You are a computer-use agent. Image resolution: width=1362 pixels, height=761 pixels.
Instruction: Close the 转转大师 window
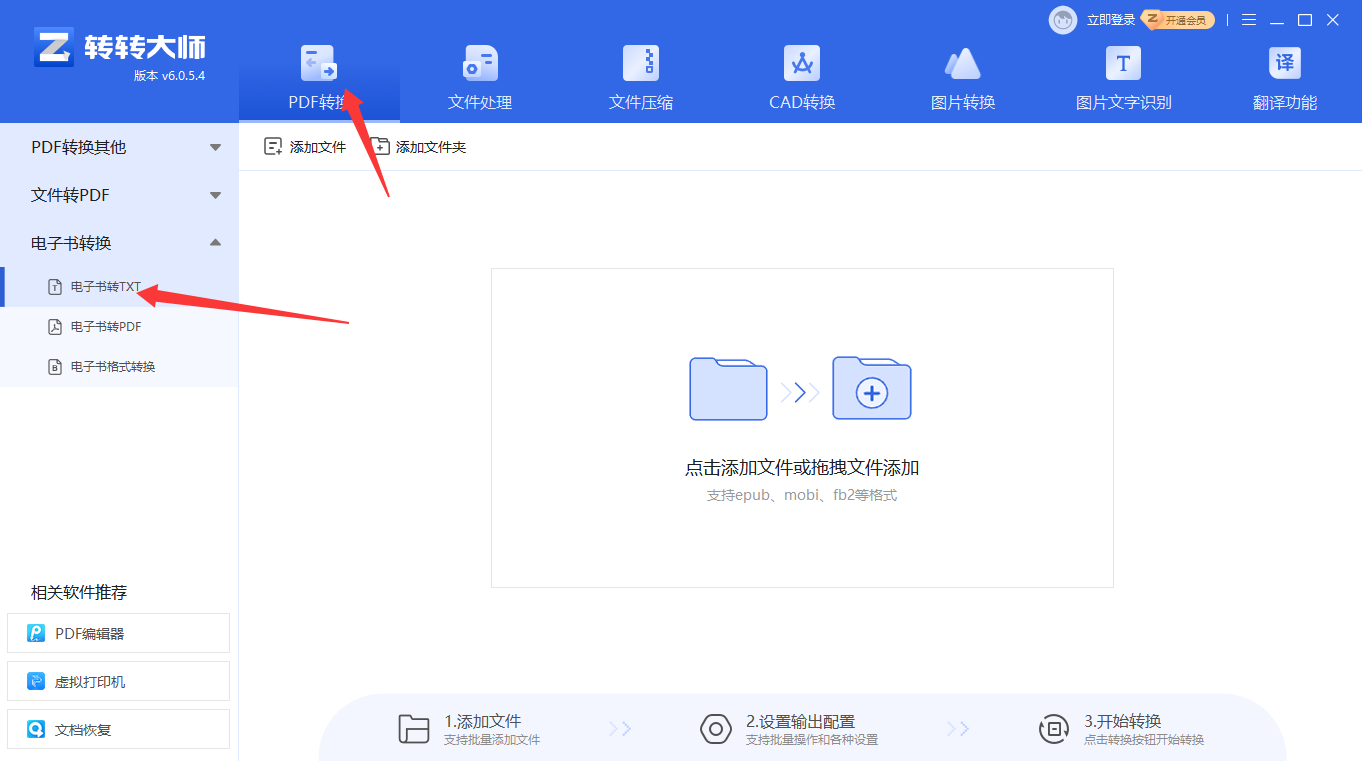point(1333,20)
